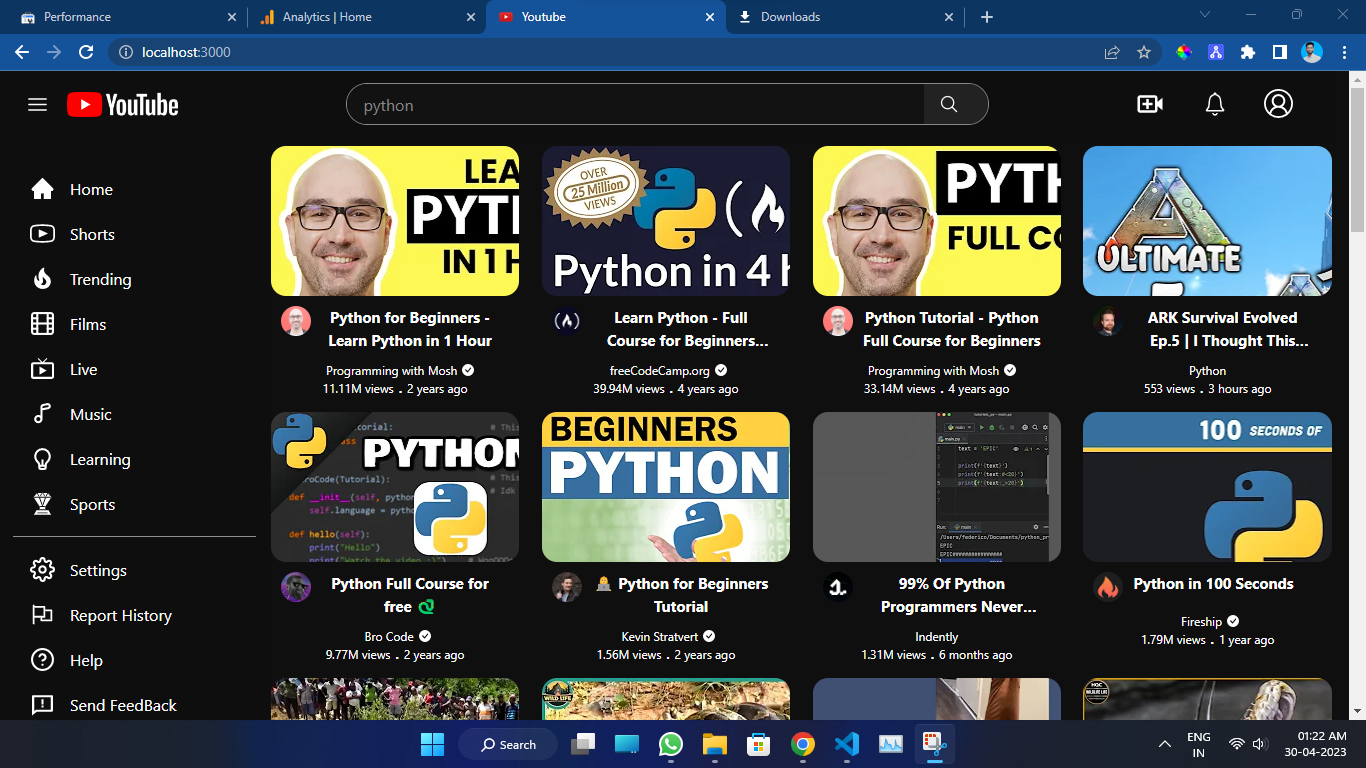The height and width of the screenshot is (768, 1366).
Task: Open Visual Studio Code from taskbar
Action: click(x=846, y=744)
